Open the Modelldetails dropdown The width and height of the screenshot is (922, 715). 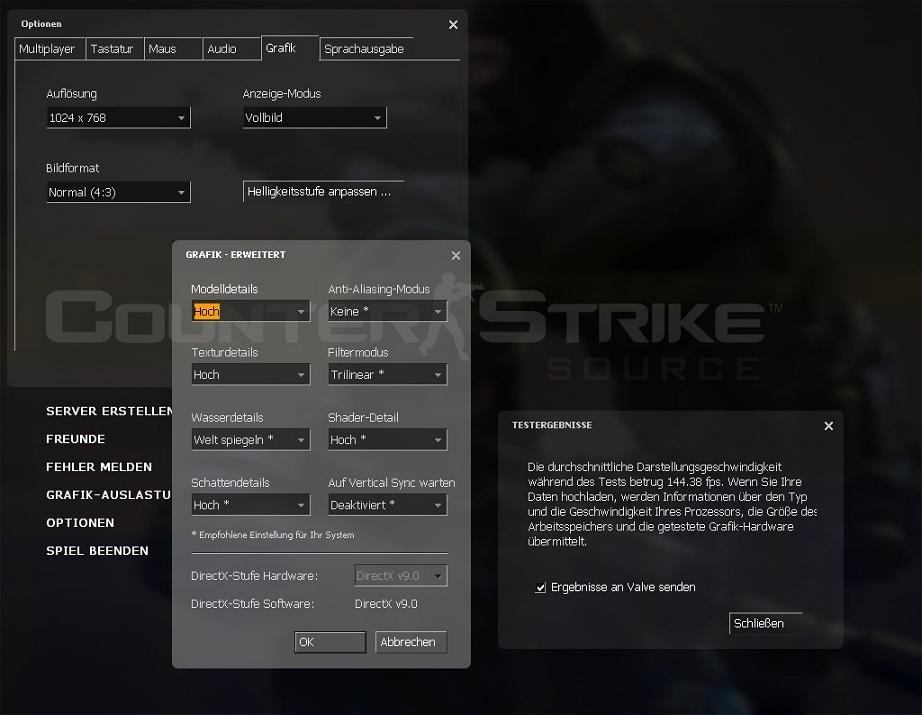click(x=250, y=311)
